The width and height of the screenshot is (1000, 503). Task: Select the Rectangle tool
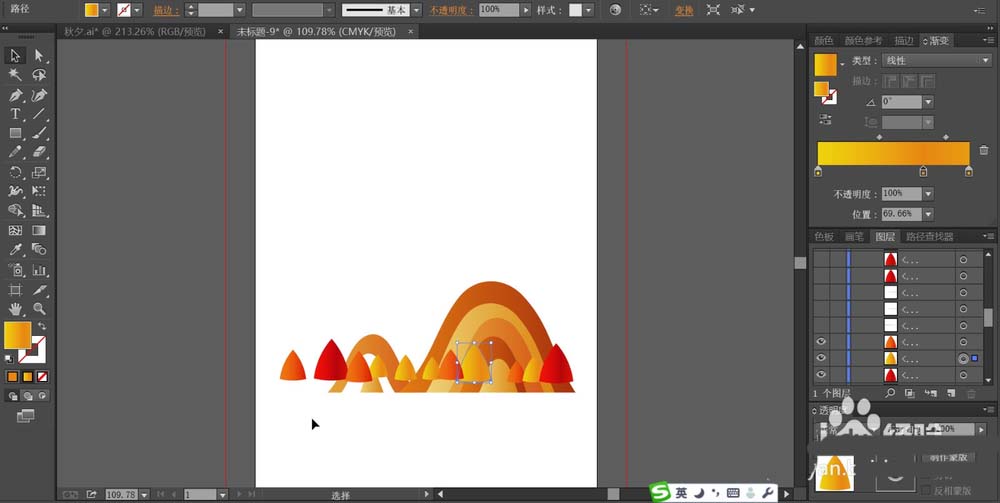pyautogui.click(x=15, y=133)
